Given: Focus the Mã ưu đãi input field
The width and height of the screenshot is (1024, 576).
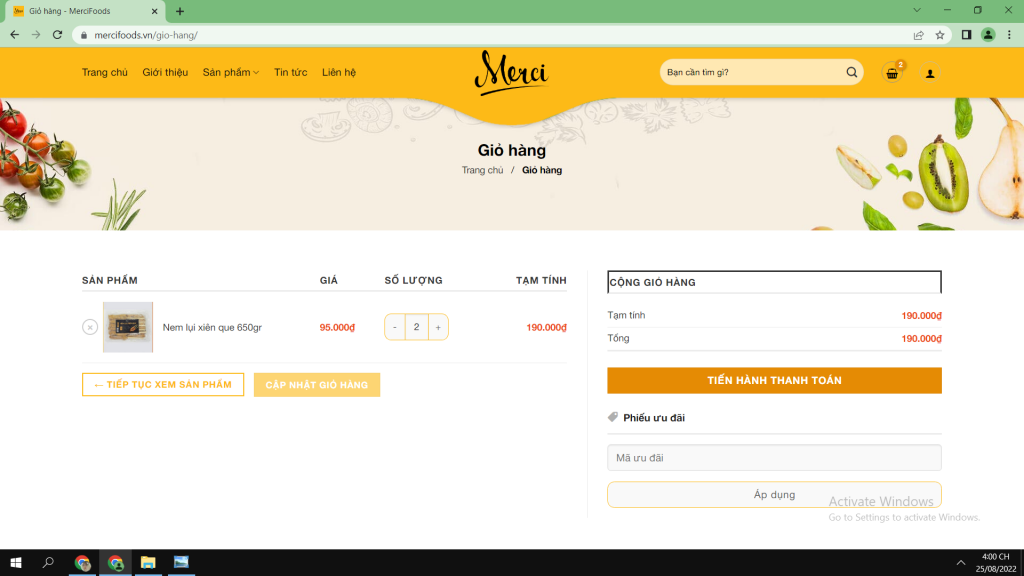Looking at the screenshot, I should click(774, 458).
